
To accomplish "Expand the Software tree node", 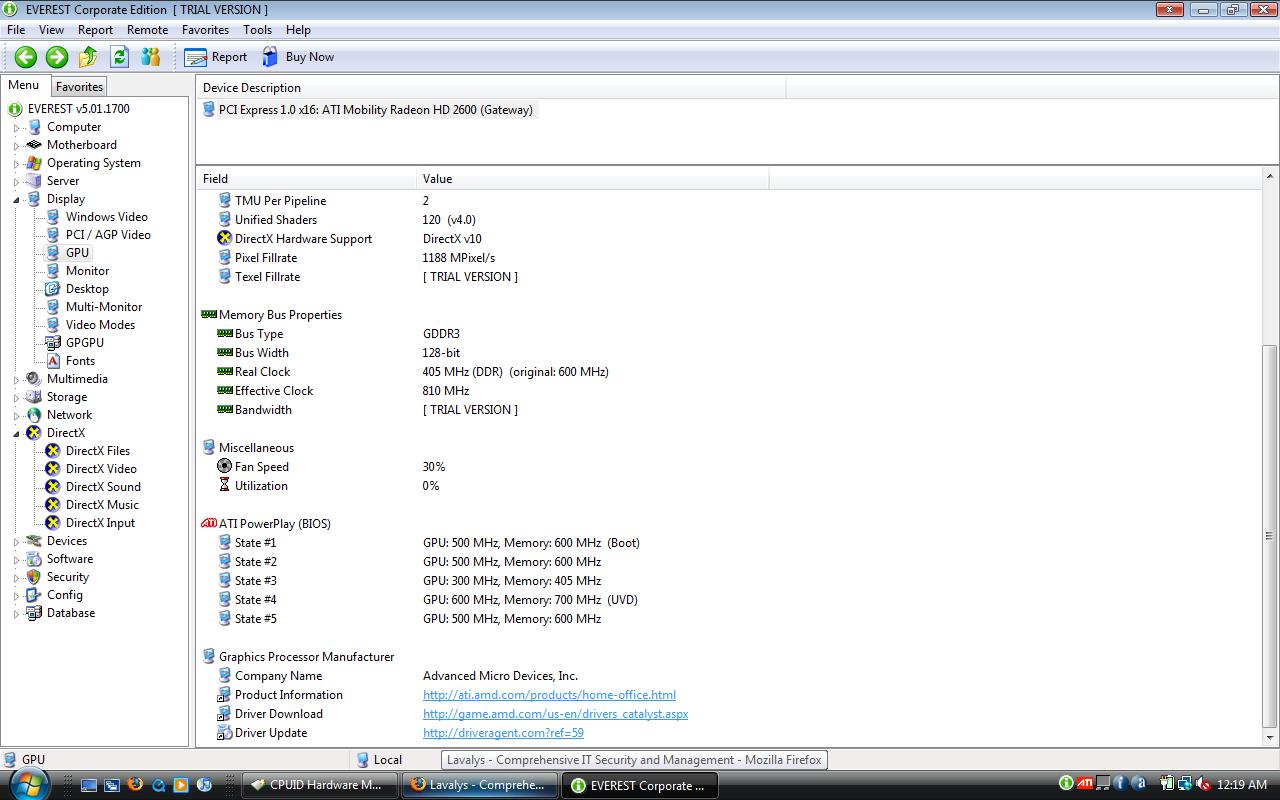I will click(17, 560).
